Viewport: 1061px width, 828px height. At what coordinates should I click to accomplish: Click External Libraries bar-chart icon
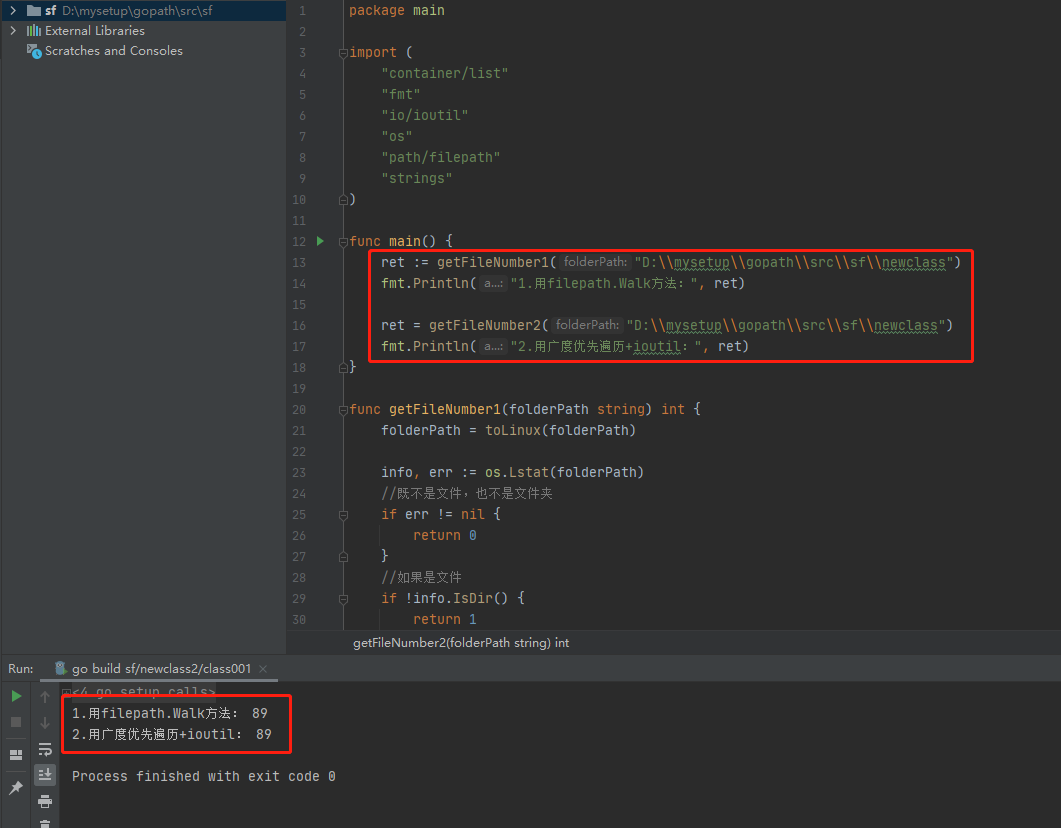34,30
